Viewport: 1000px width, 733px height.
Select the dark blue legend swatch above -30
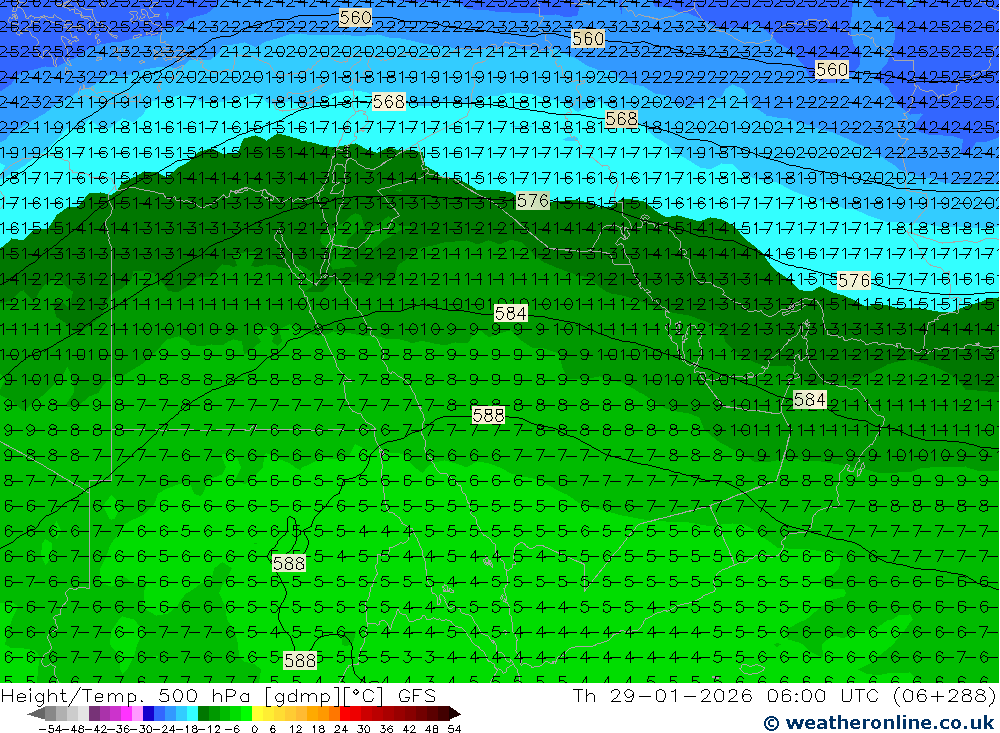click(149, 713)
